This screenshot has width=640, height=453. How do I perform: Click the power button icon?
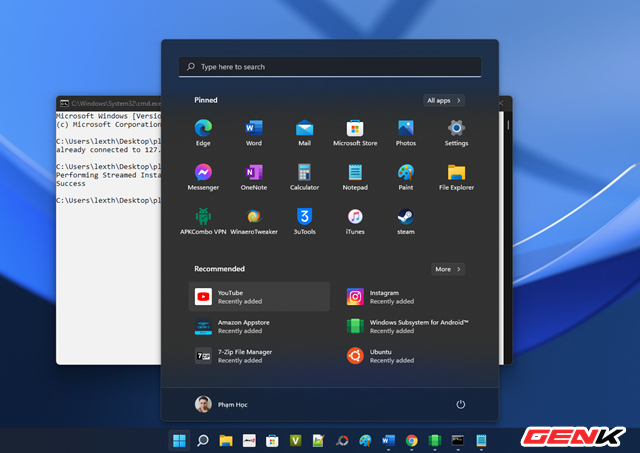click(460, 404)
